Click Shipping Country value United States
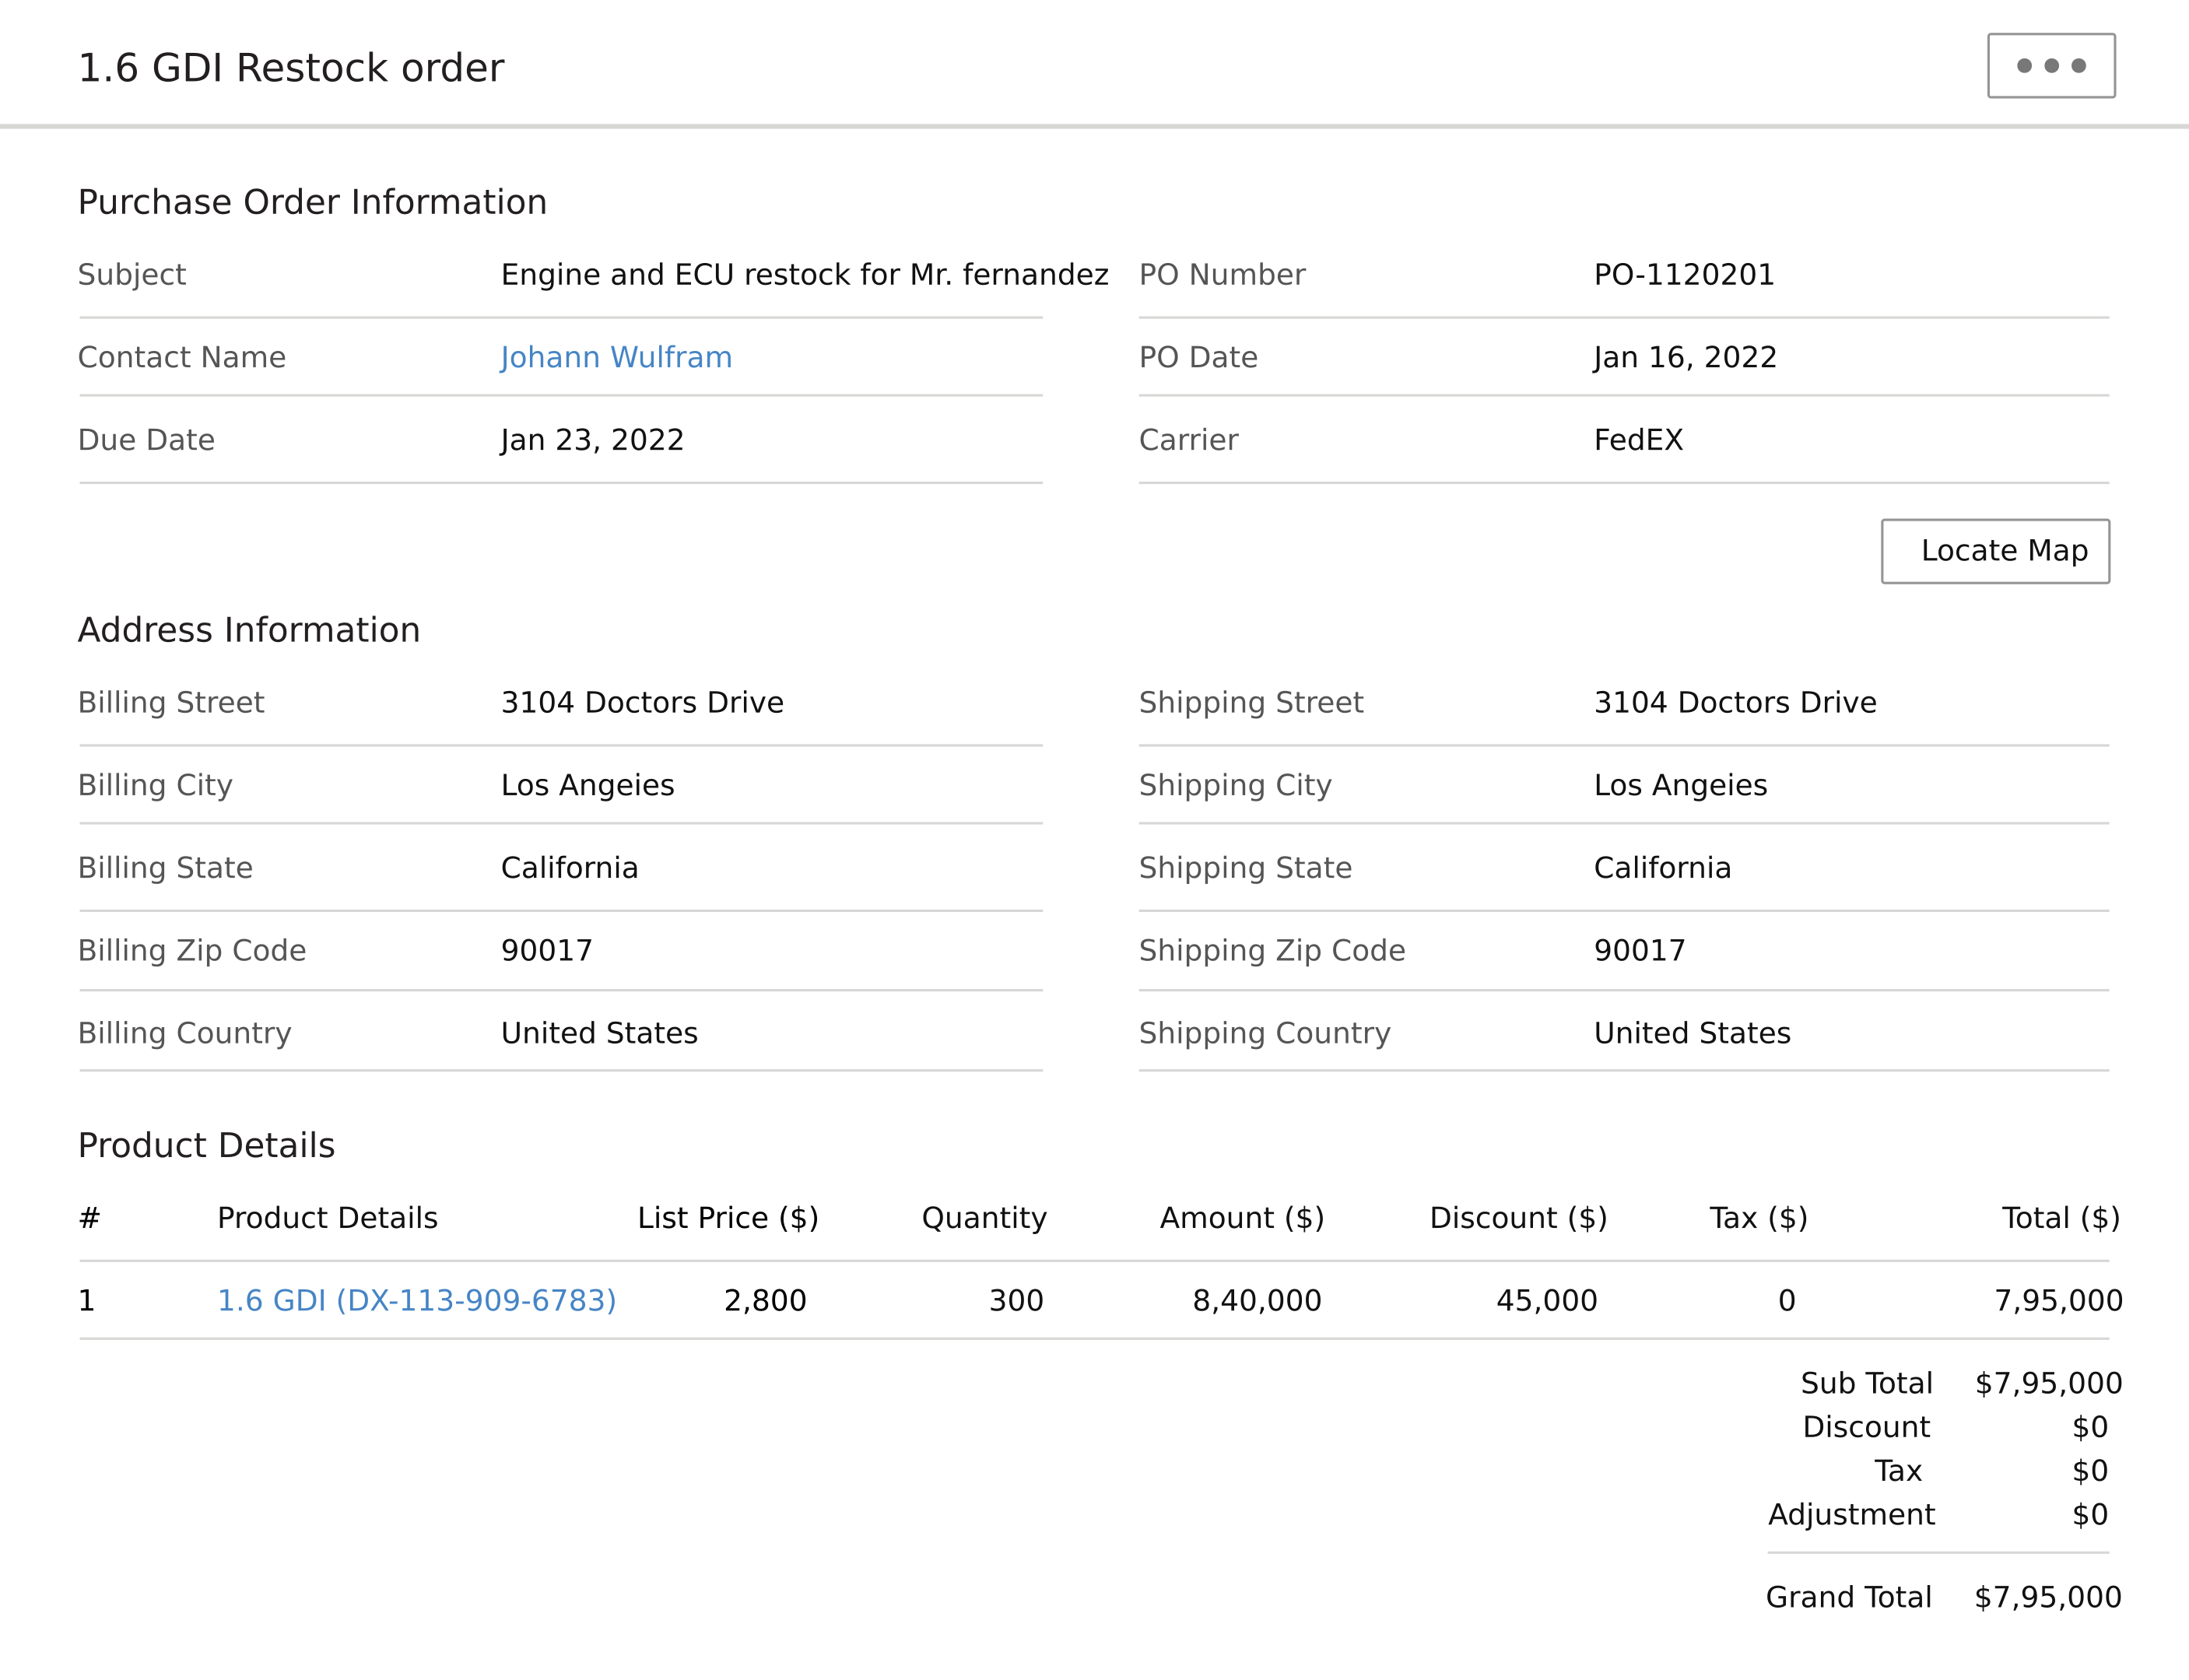This screenshot has height=1680, width=2189. [x=1692, y=1033]
